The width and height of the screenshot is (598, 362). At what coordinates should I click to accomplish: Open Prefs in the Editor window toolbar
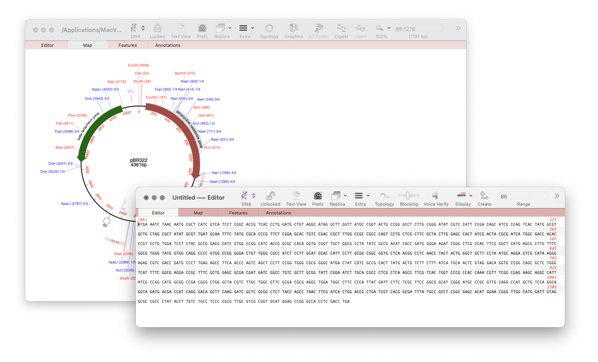pos(317,196)
